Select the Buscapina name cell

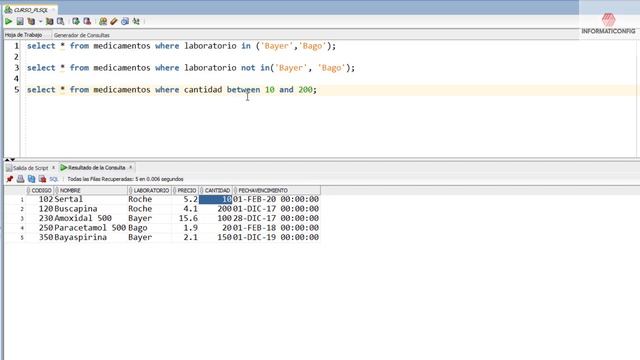point(91,209)
